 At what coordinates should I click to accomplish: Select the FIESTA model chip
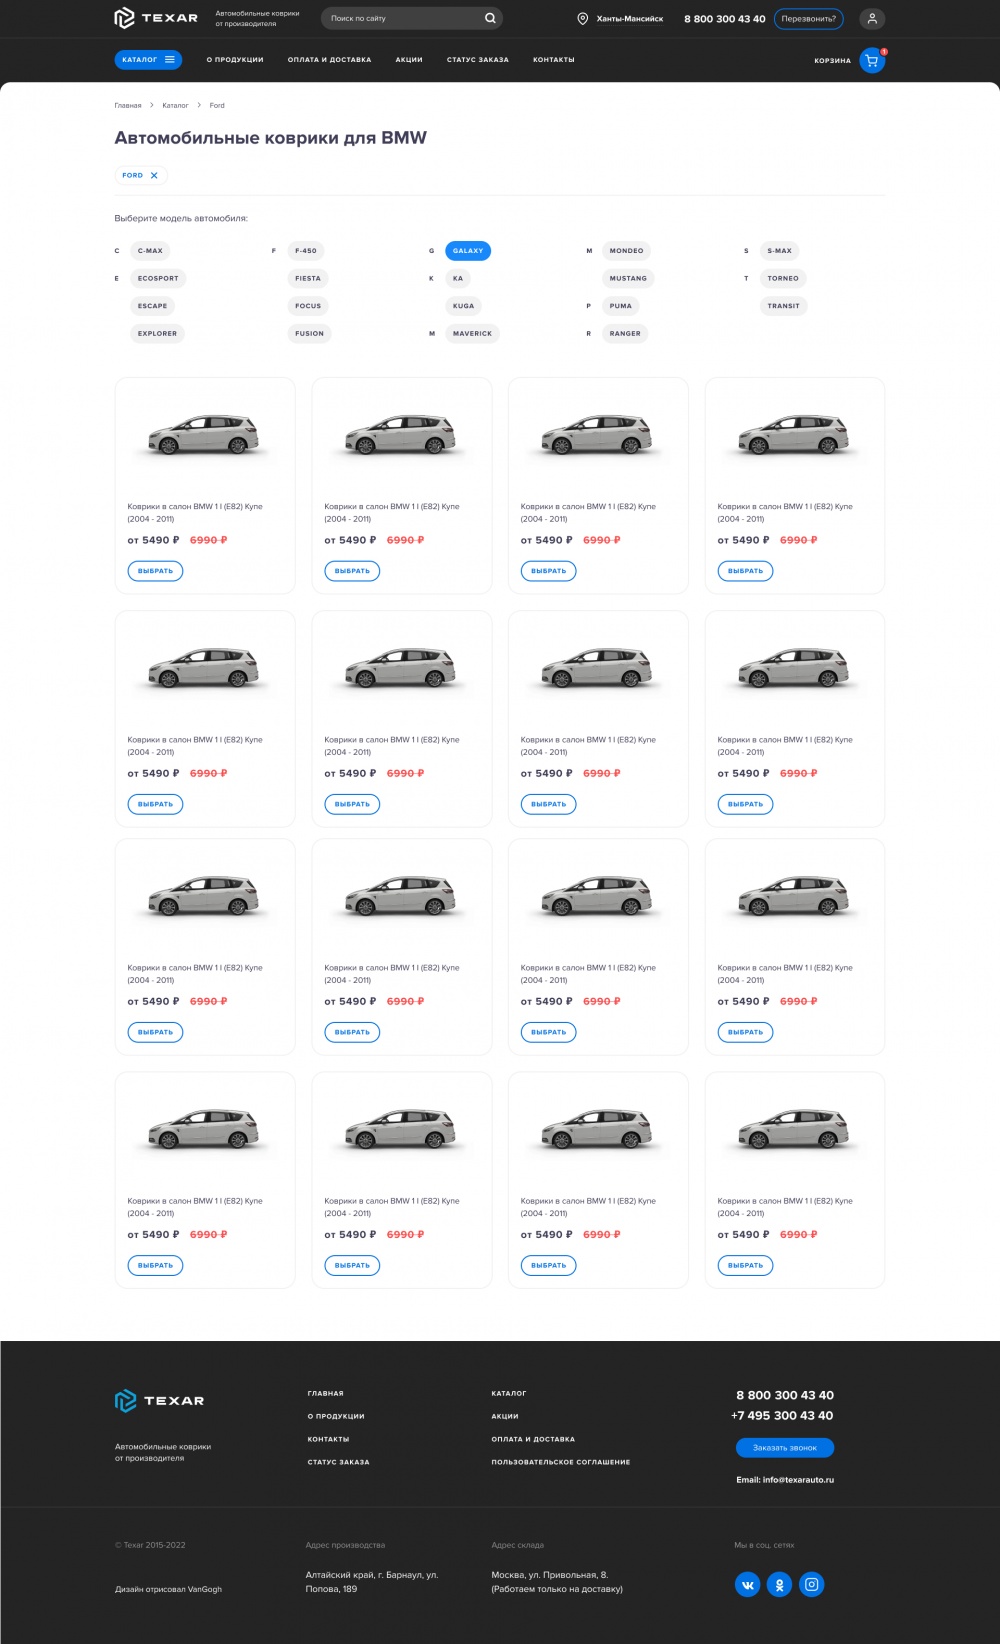308,278
